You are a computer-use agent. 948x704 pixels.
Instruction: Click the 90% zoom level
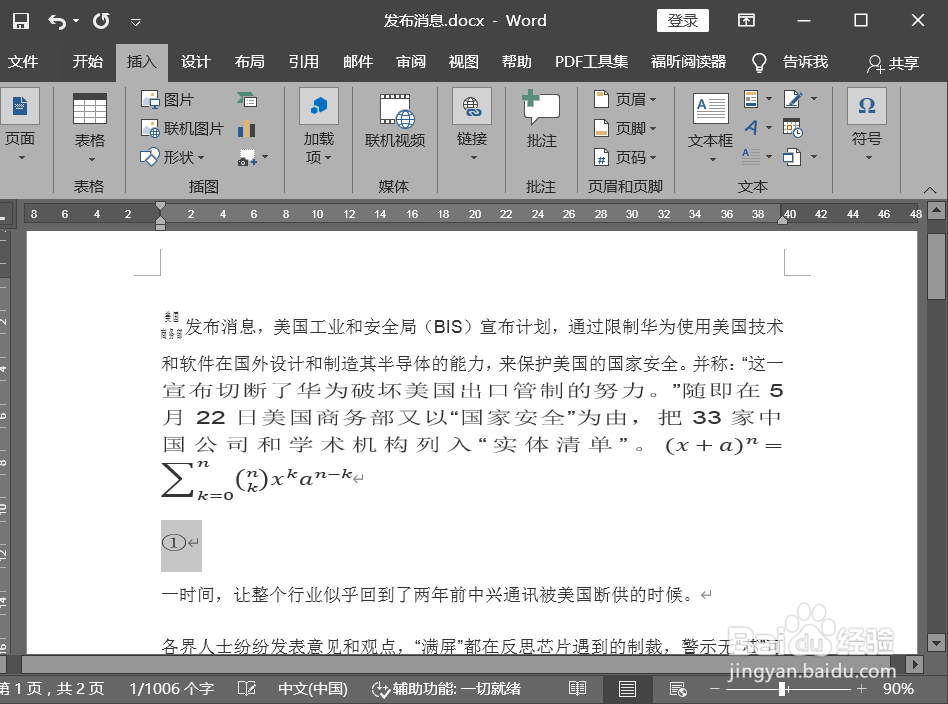[x=898, y=688]
